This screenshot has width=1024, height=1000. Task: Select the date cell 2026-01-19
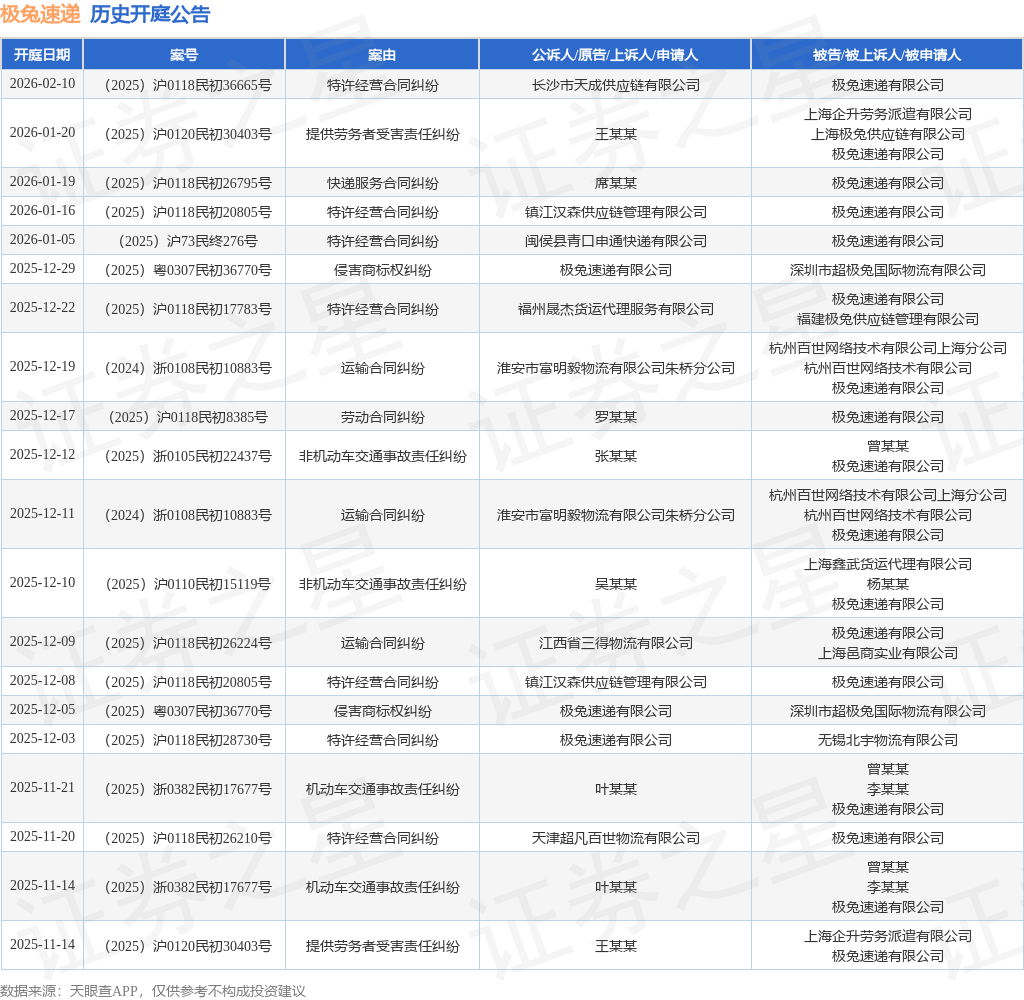pos(42,182)
